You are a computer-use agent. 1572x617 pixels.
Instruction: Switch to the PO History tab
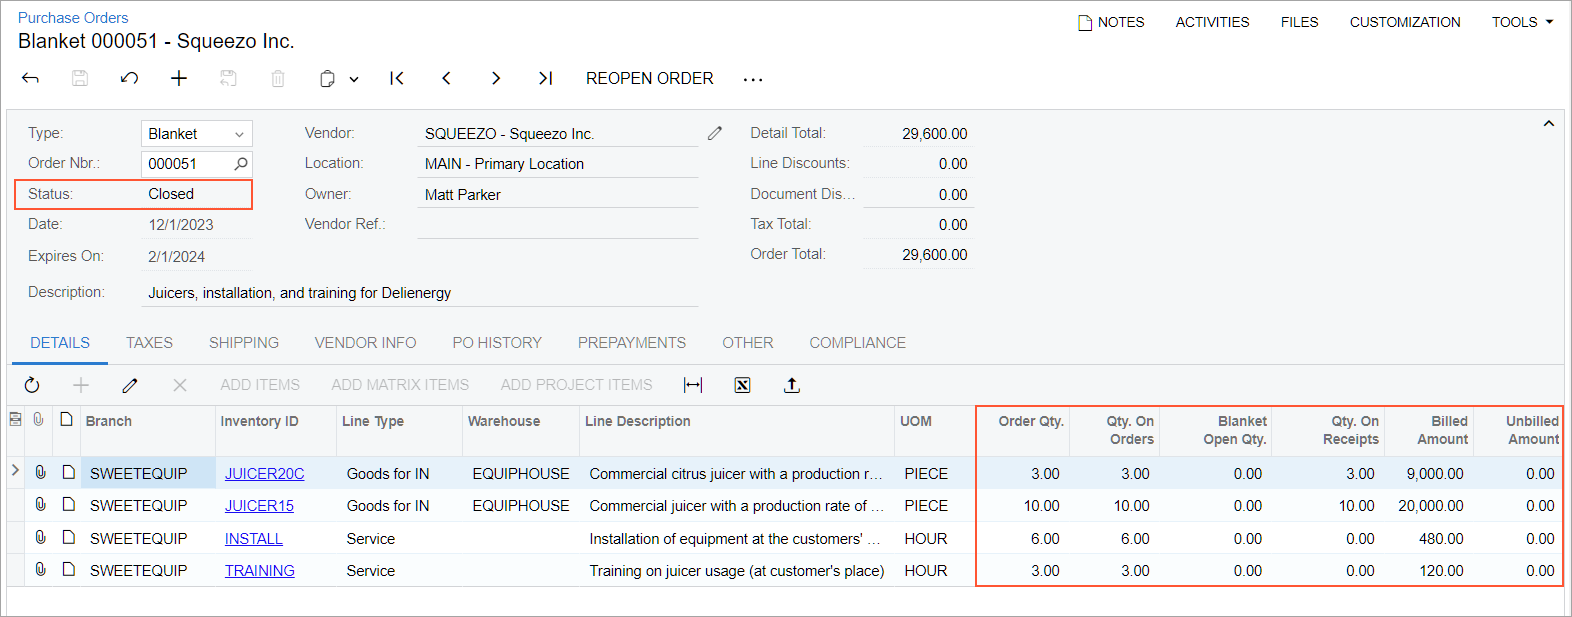coord(497,343)
